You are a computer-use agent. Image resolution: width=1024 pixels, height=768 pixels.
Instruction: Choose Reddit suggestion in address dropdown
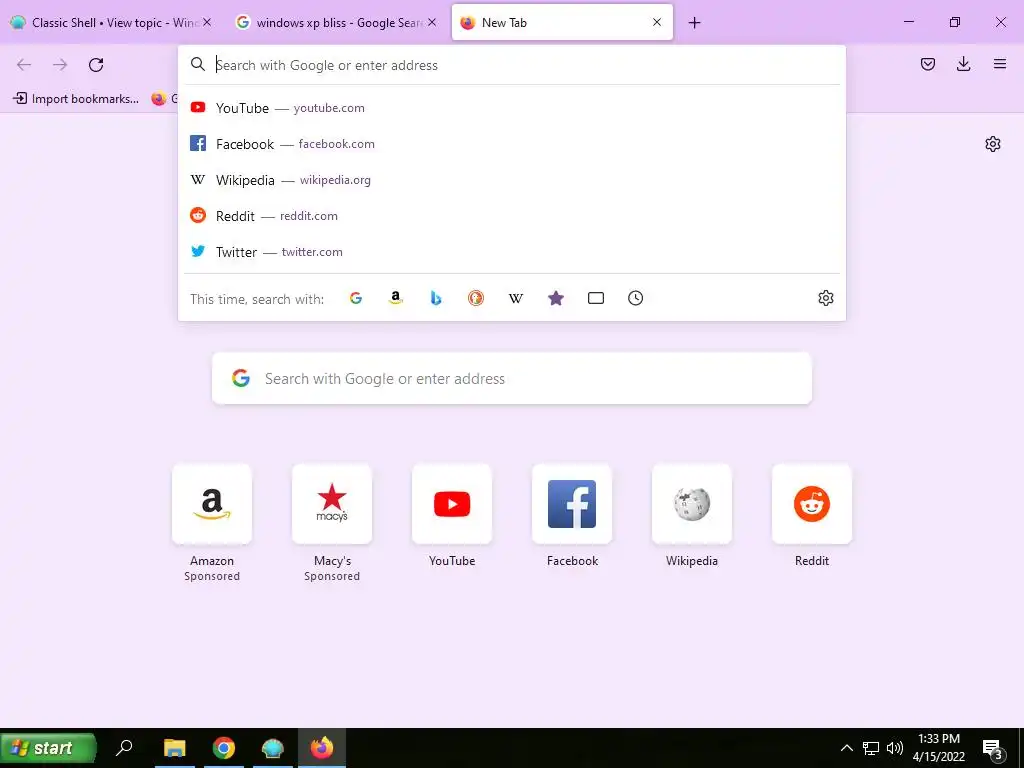pyautogui.click(x=511, y=216)
